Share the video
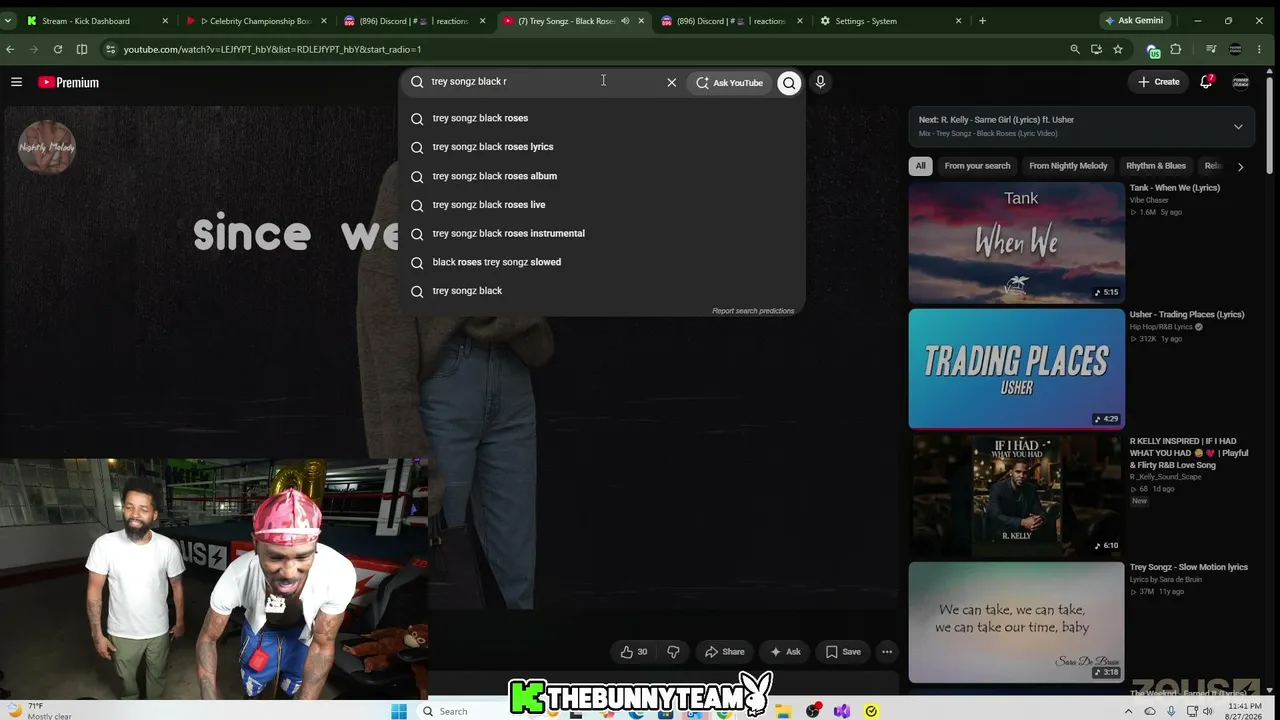This screenshot has height=720, width=1280. (724, 652)
